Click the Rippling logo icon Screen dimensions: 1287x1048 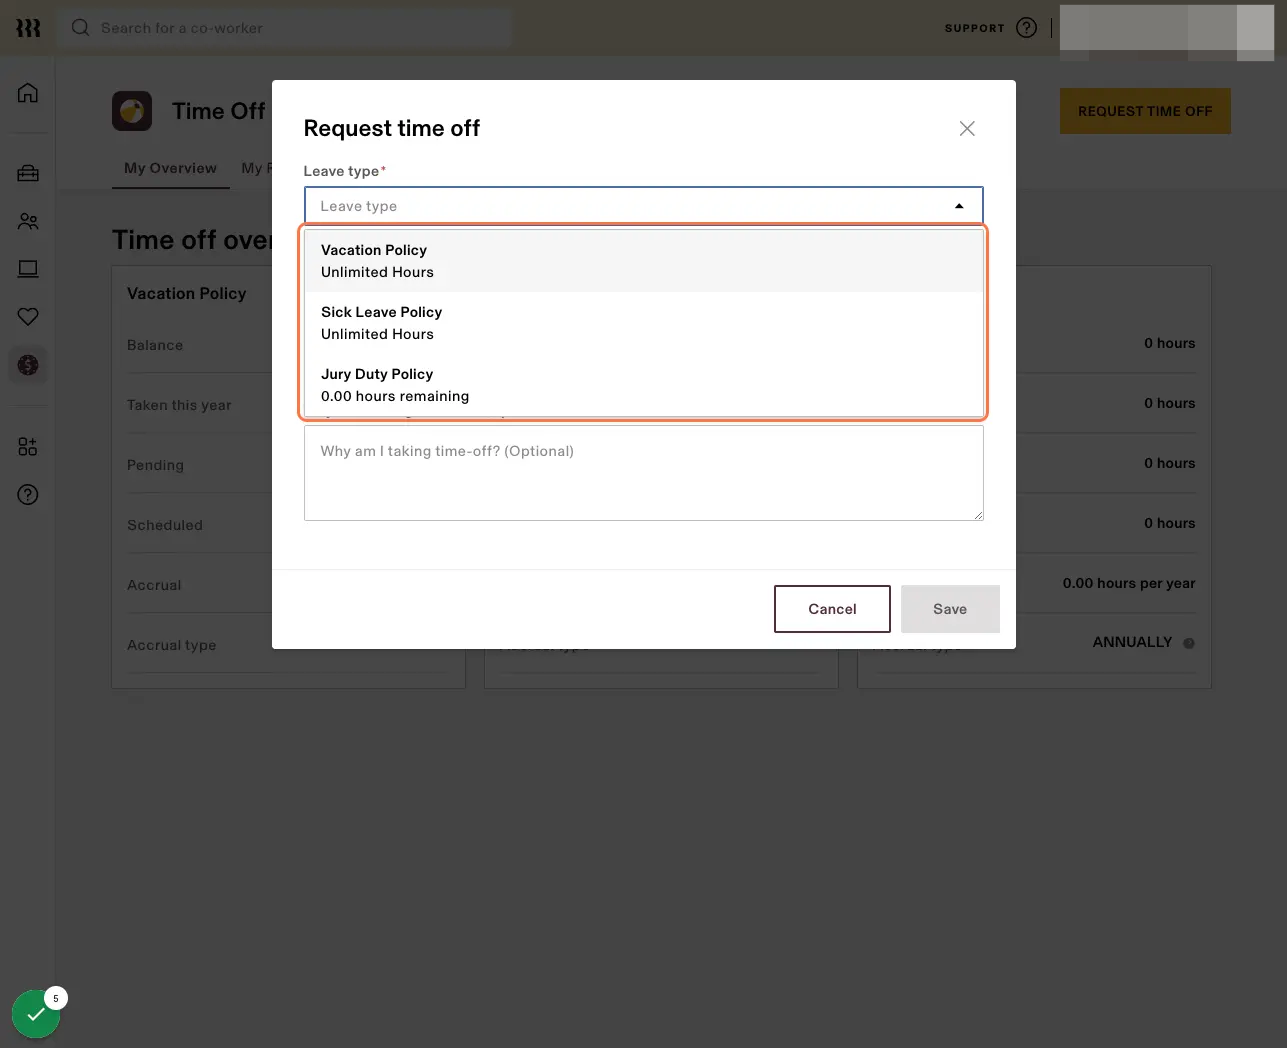click(x=28, y=28)
